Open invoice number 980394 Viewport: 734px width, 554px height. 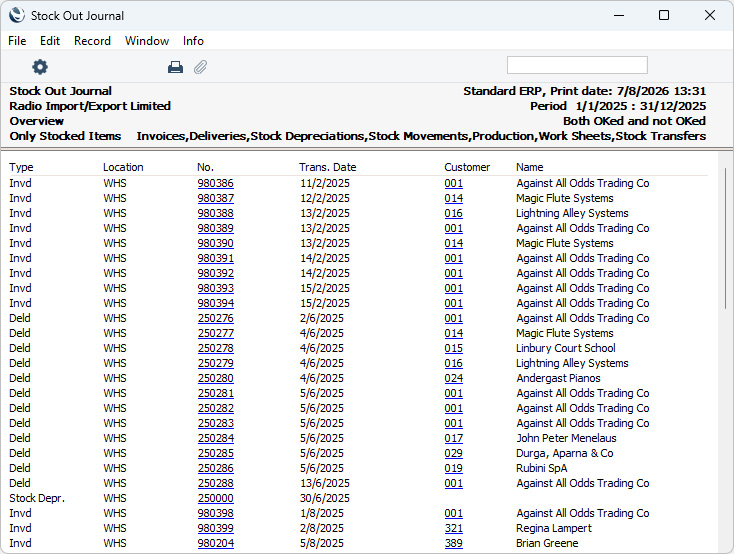click(215, 303)
